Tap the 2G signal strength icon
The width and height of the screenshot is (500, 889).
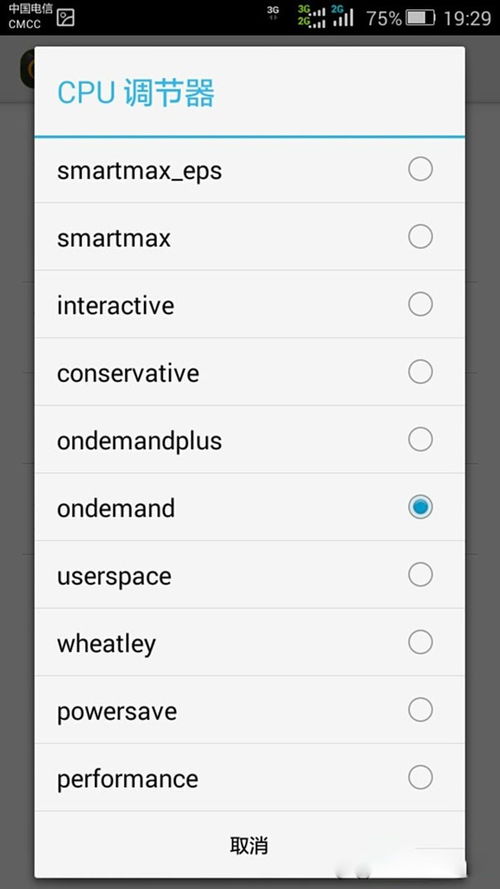pos(342,16)
